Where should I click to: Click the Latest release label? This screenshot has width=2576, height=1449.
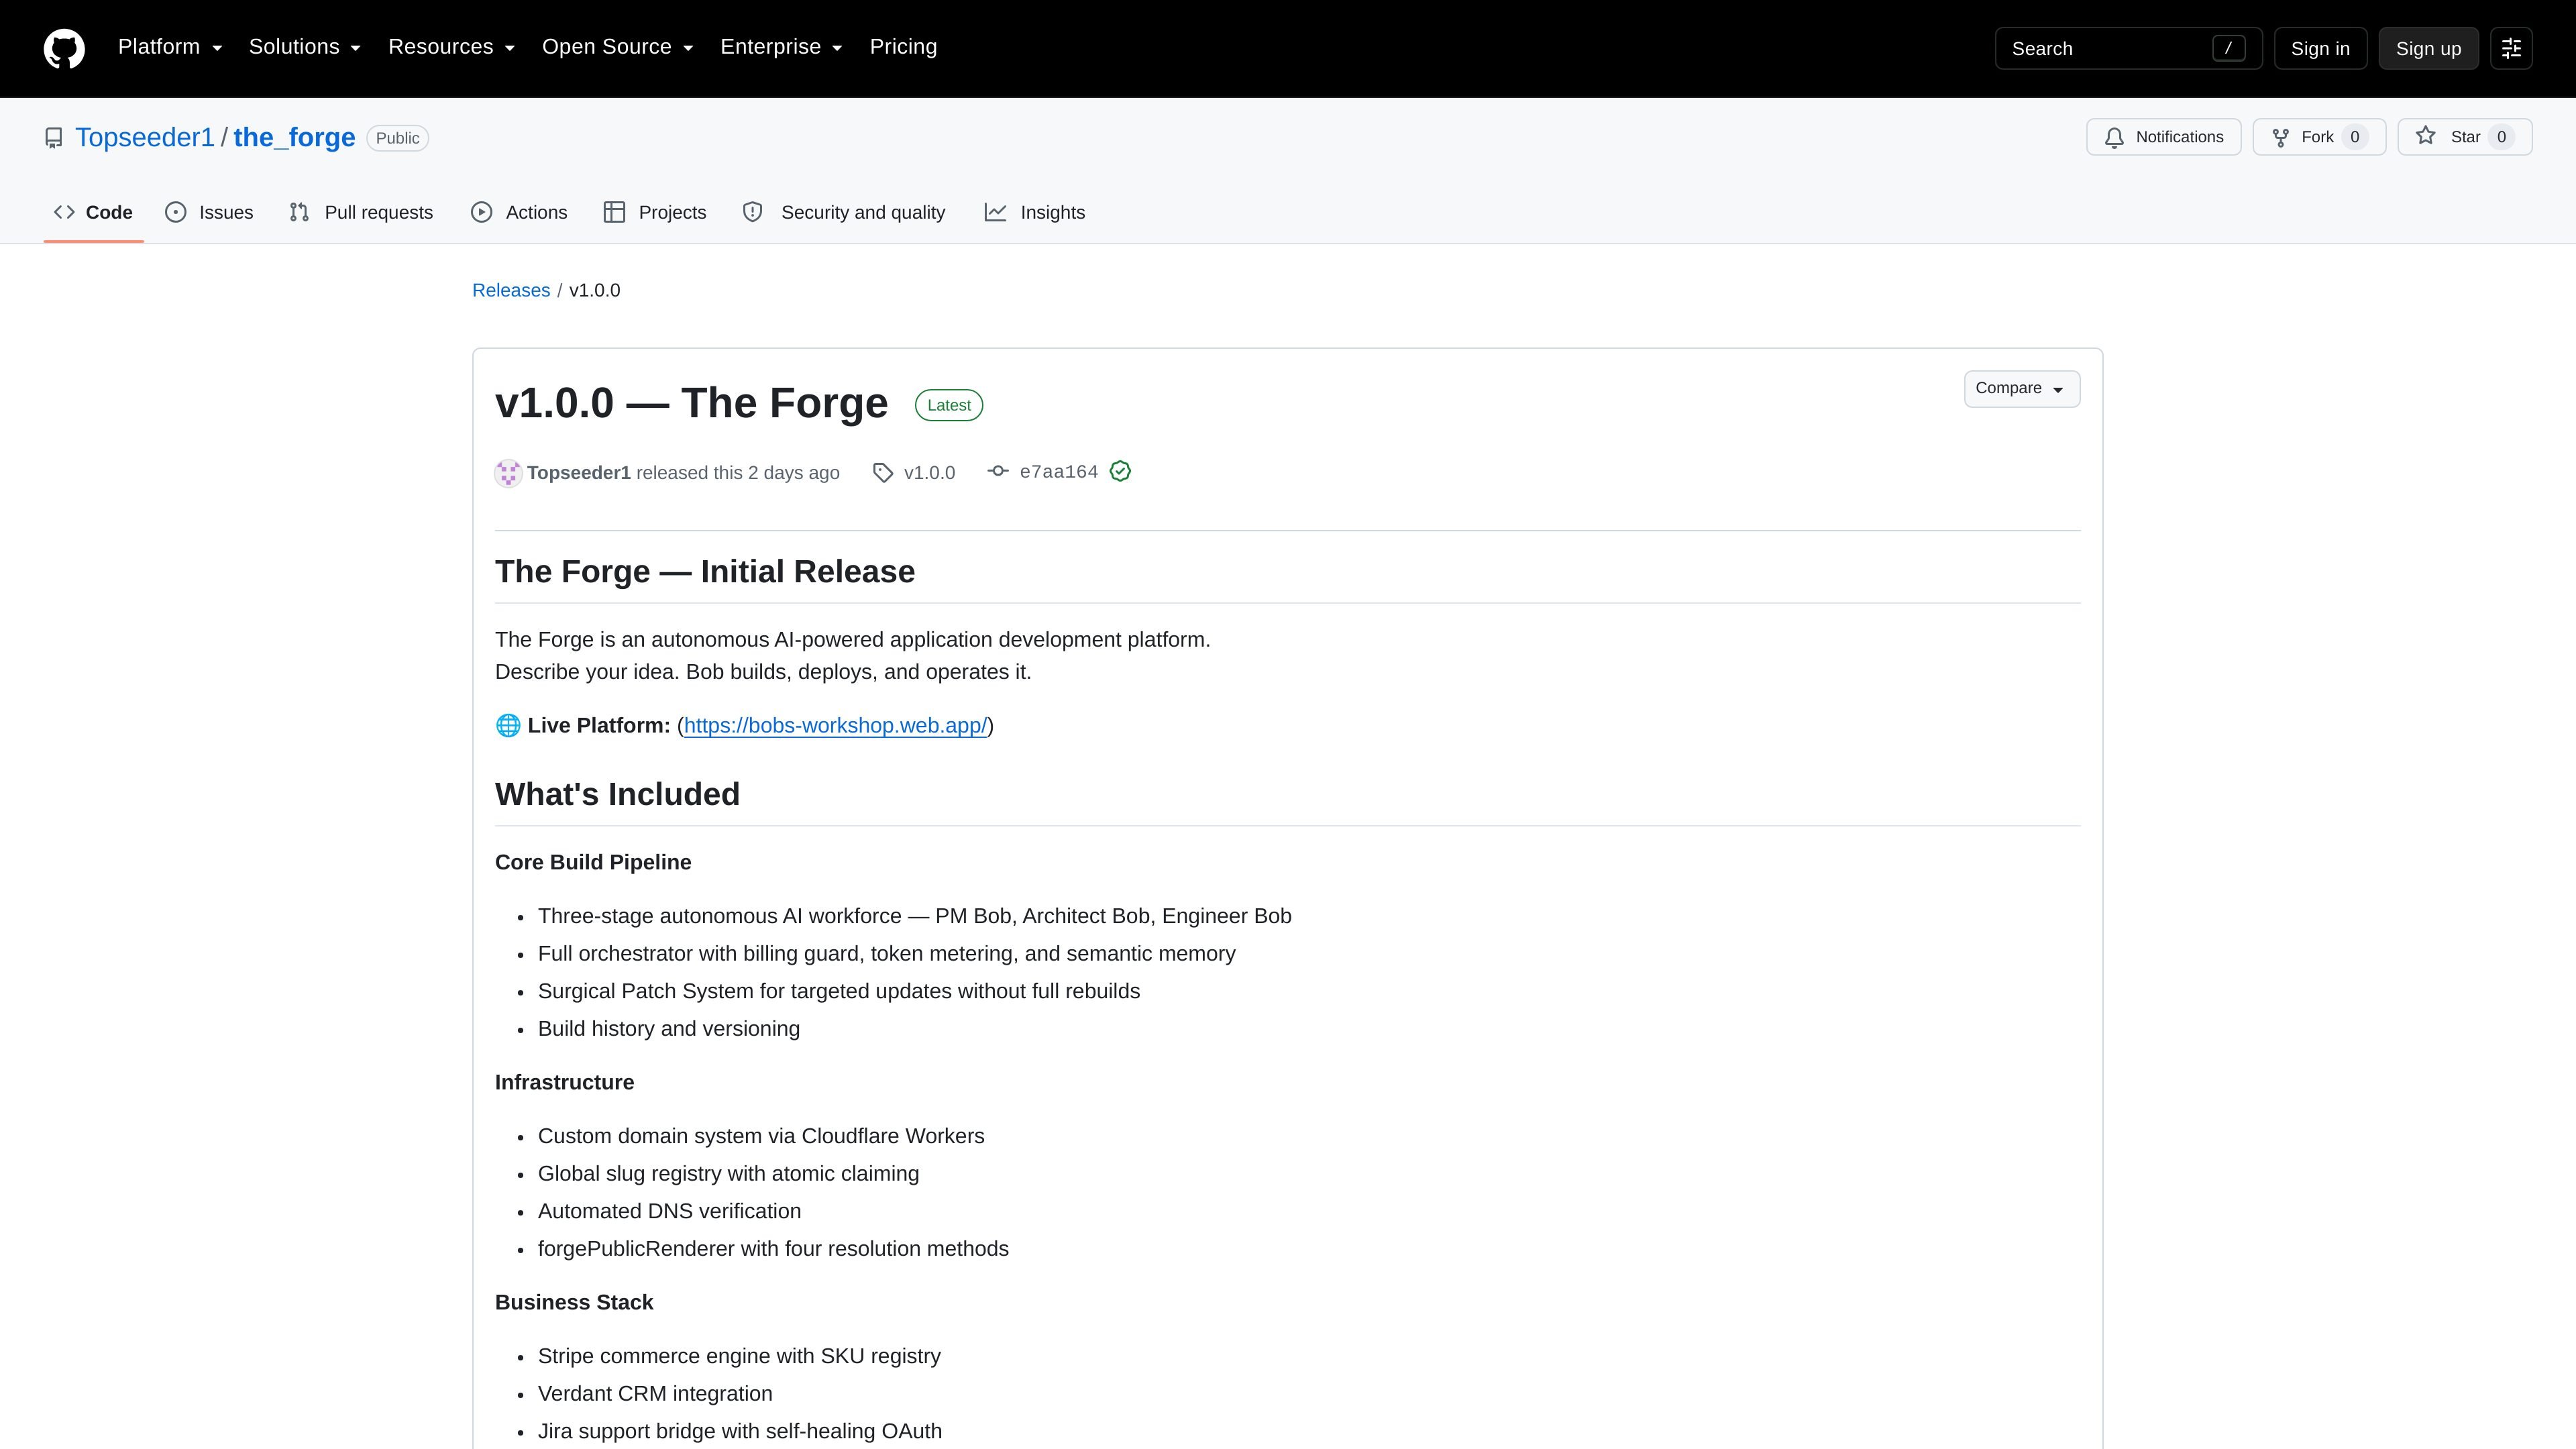(x=949, y=405)
